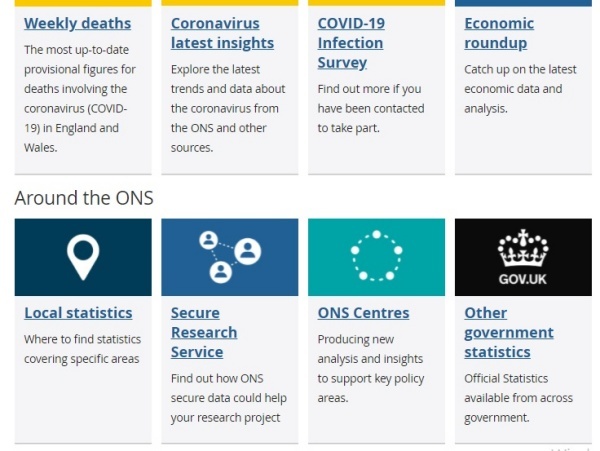Click the ONS Centres description text

point(371,368)
